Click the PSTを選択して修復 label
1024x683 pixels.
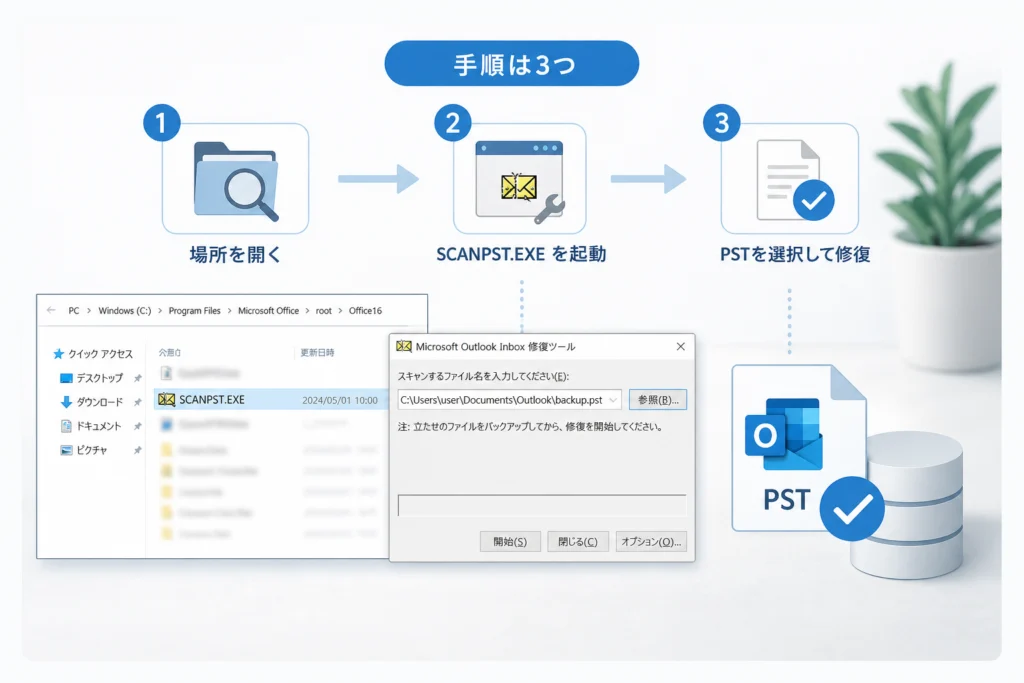tap(795, 254)
